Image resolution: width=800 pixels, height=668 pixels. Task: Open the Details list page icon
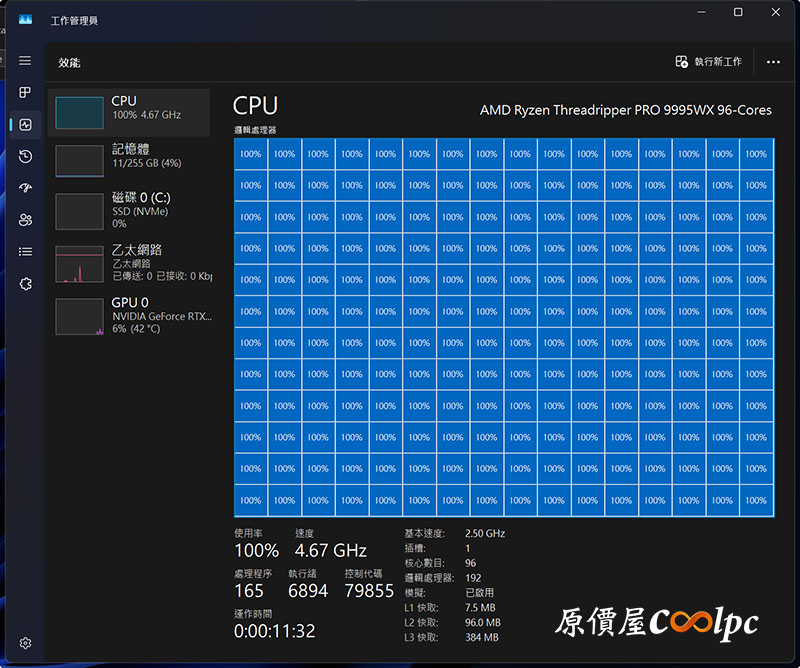[x=25, y=252]
